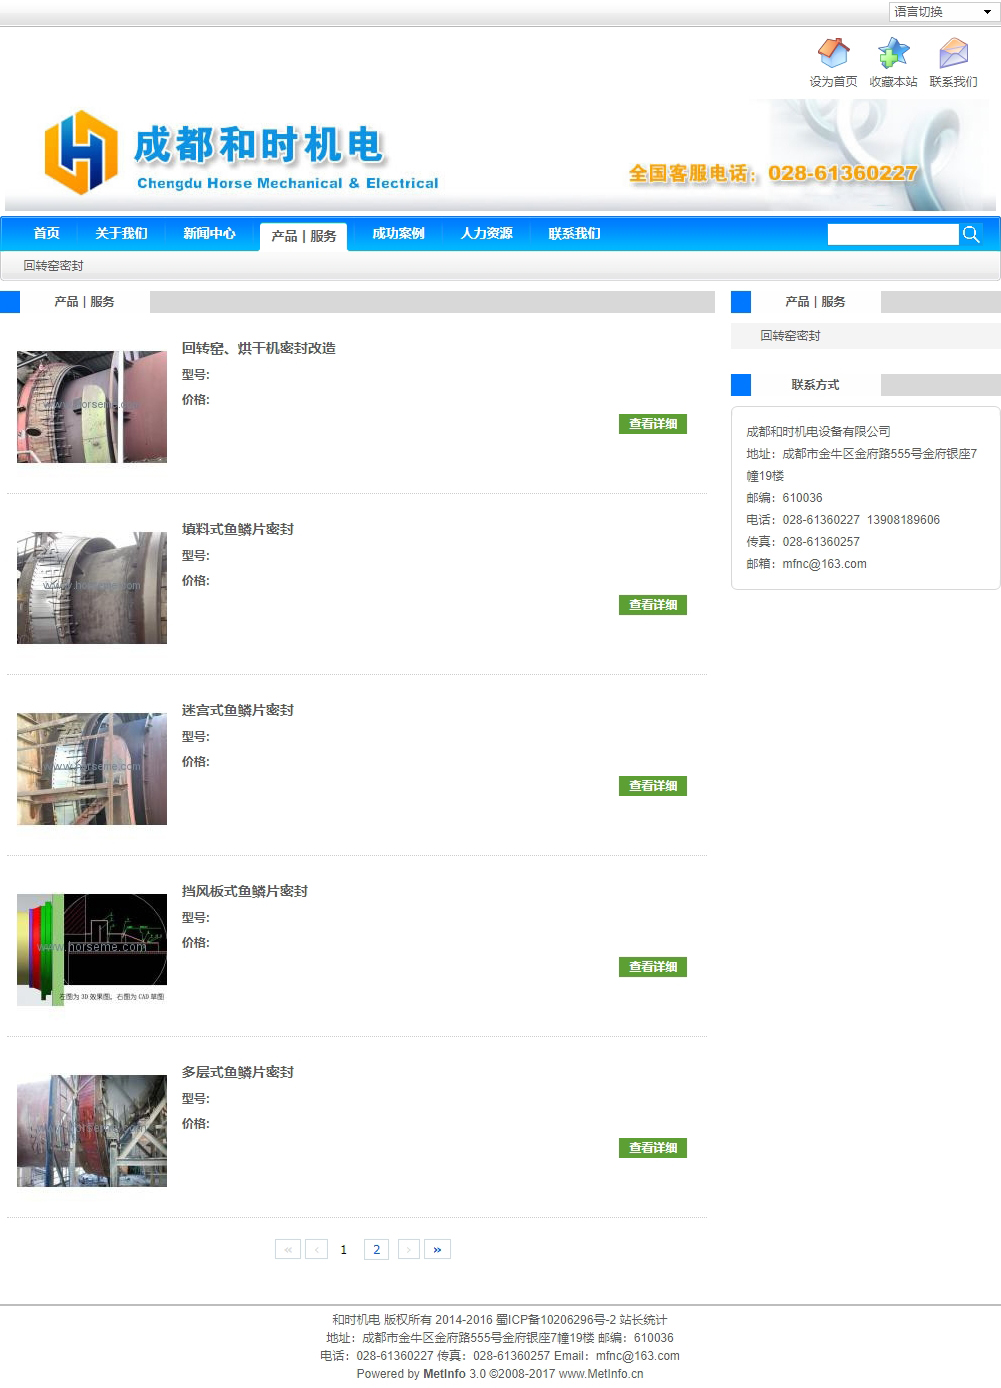This screenshot has width=1001, height=1388.
Task: Click 查看详细 for 填料式鱼鳞片密封
Action: tap(652, 605)
